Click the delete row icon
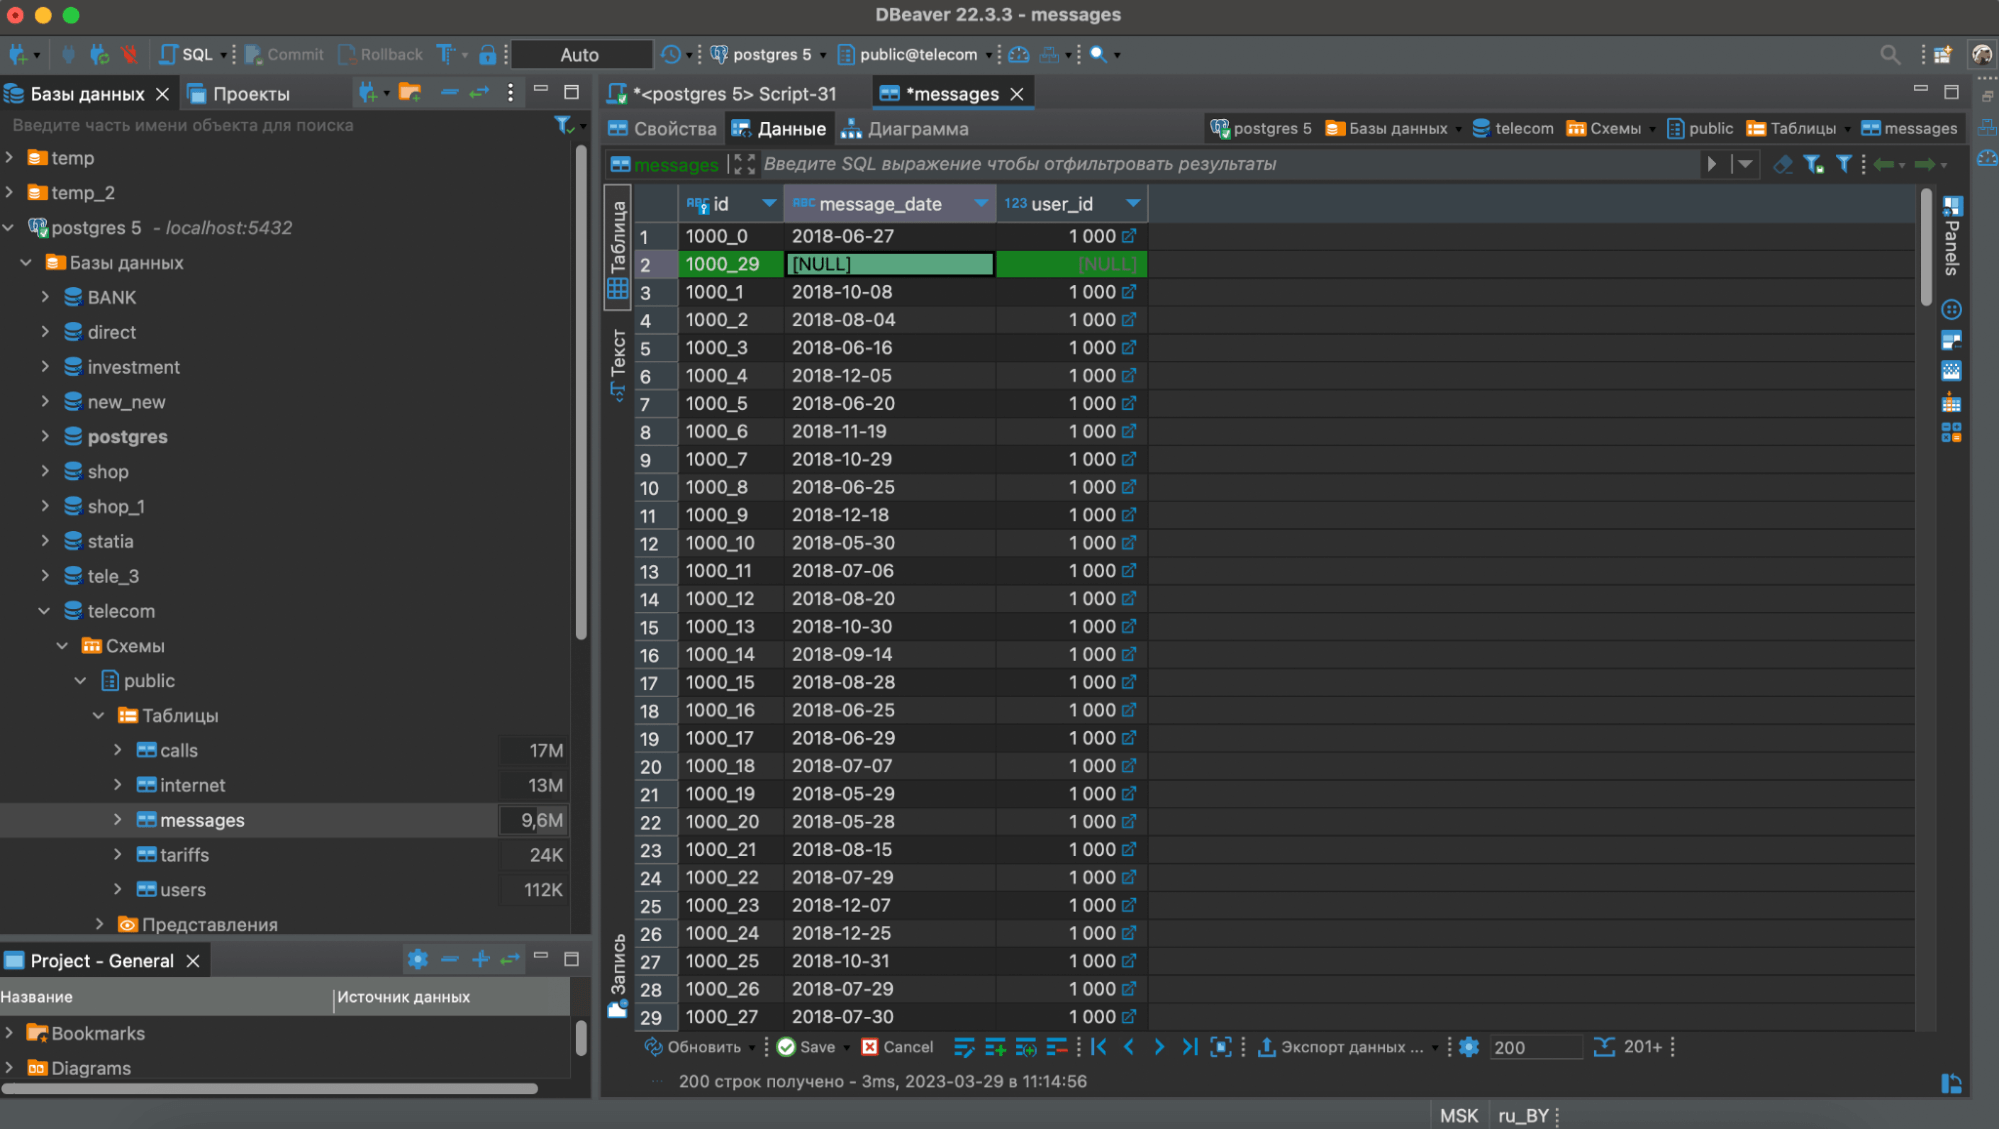Screen dimensions: 1999x1130 click(1056, 1047)
